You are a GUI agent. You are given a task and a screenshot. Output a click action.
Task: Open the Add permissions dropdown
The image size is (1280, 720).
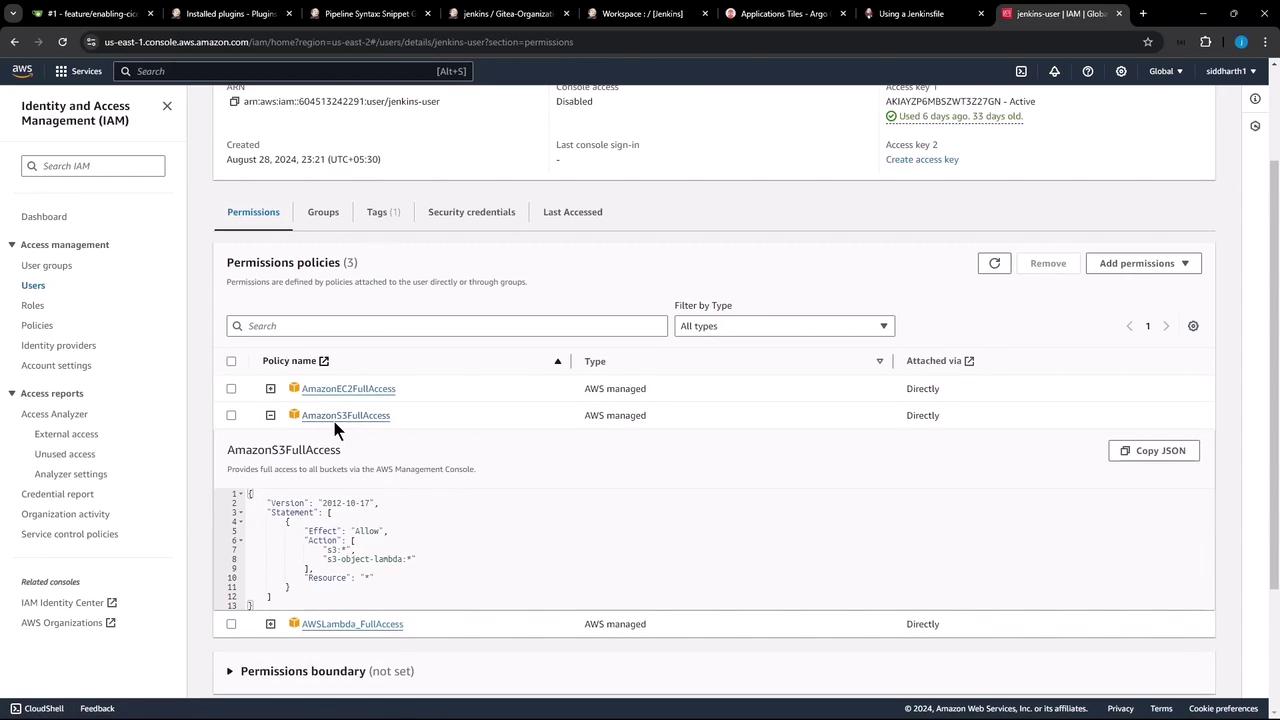(1143, 263)
